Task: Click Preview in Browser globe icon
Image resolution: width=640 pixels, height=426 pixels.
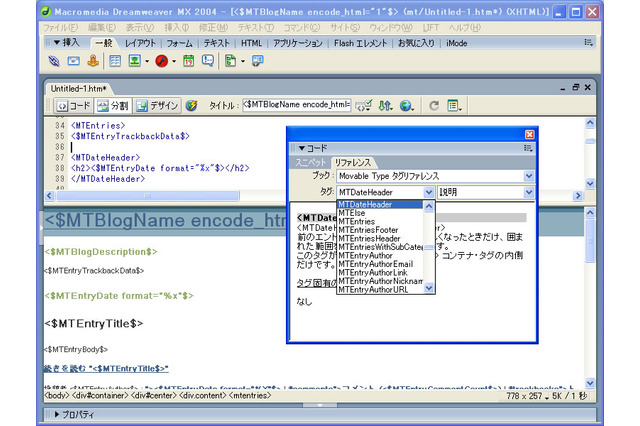Action: pyautogui.click(x=407, y=106)
